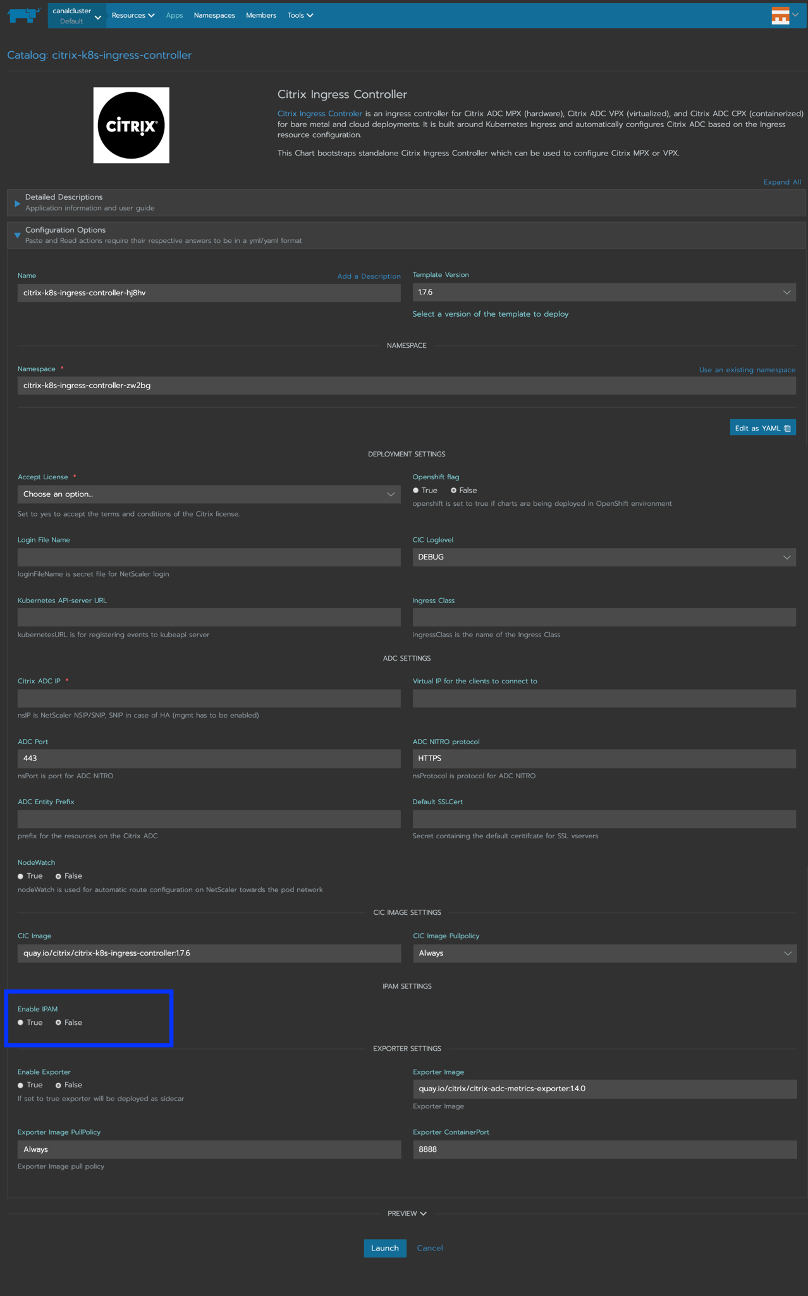Collapse the Configuration Options section
The image size is (808, 1296).
(18, 235)
